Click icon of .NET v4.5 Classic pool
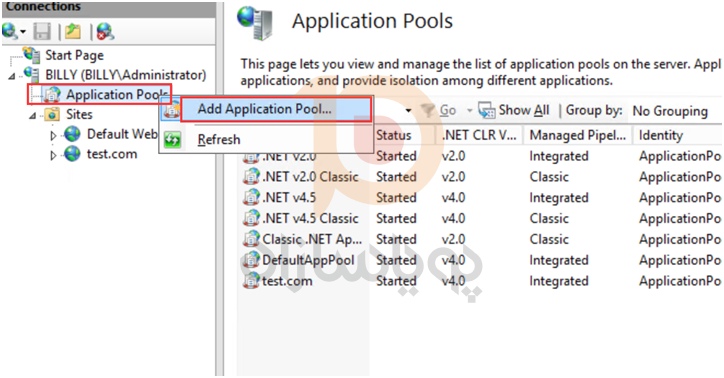This screenshot has width=724, height=378. 251,218
